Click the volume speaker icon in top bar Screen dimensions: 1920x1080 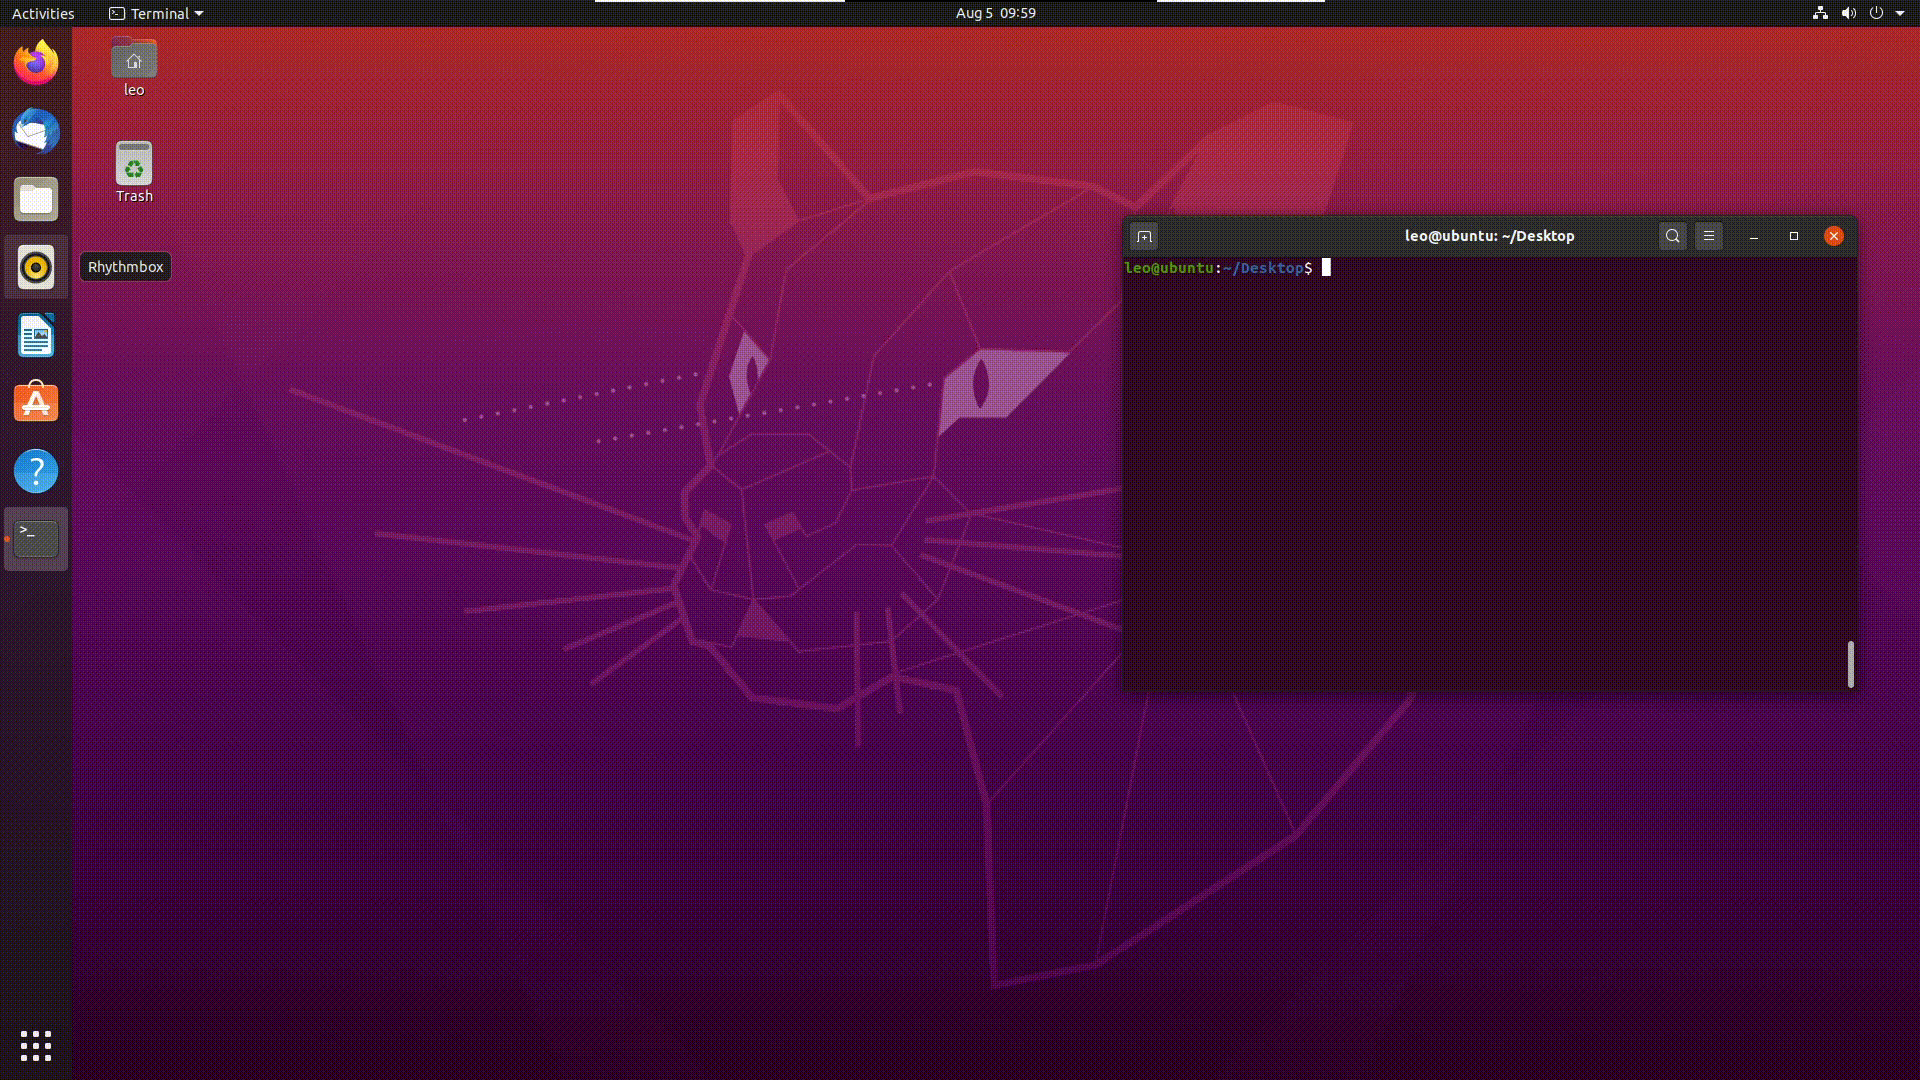tap(1849, 13)
